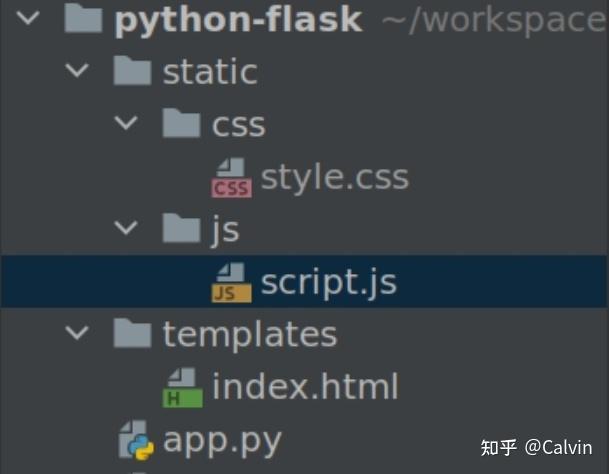Image resolution: width=609 pixels, height=474 pixels.
Task: Click the python-flask project folder icon
Action: click(85, 20)
